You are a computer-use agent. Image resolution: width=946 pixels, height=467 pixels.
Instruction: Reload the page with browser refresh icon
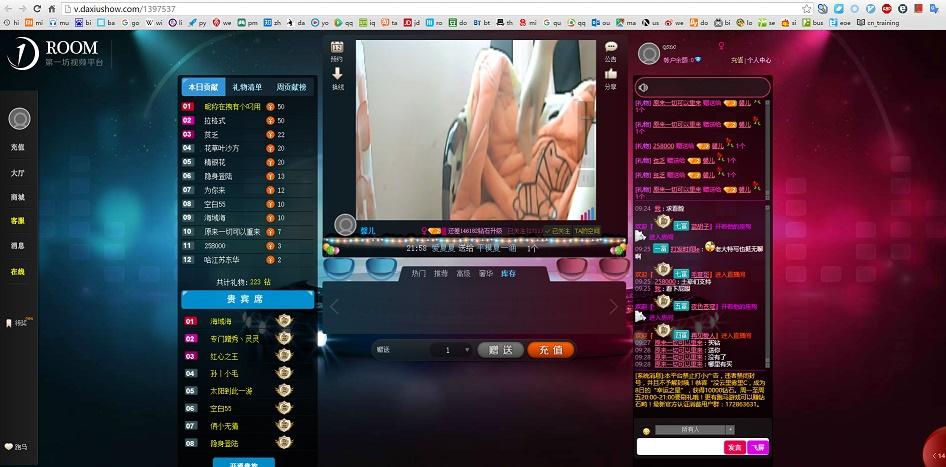tap(37, 8)
